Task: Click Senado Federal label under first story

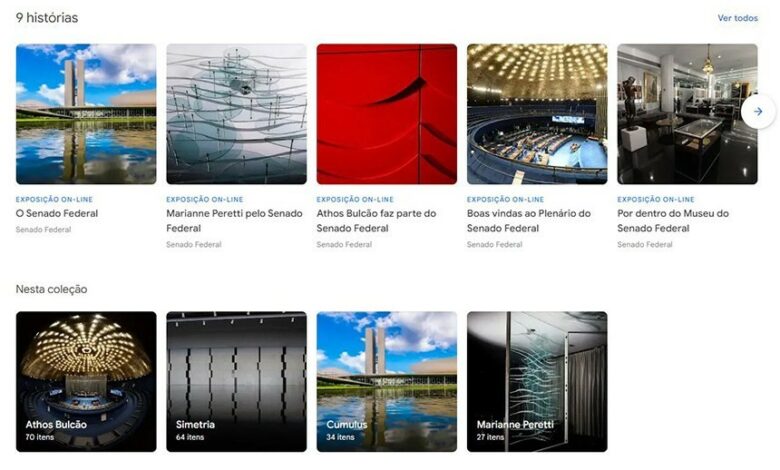Action: (43, 230)
